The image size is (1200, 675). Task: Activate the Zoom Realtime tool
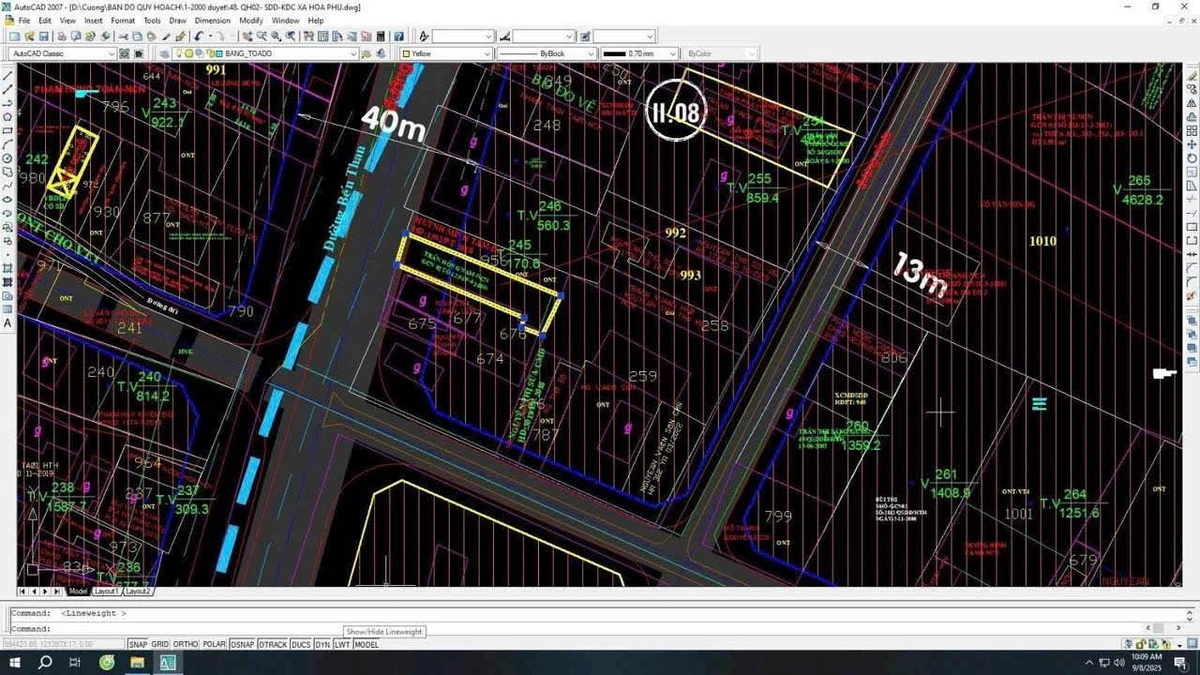(x=262, y=36)
